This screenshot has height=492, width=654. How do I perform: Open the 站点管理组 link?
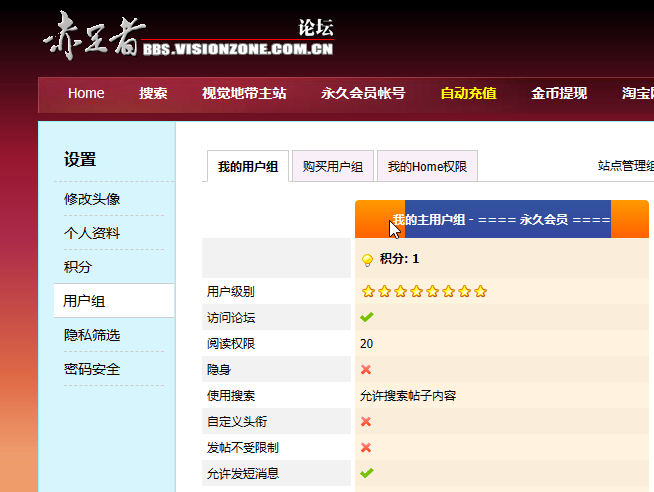(626, 166)
